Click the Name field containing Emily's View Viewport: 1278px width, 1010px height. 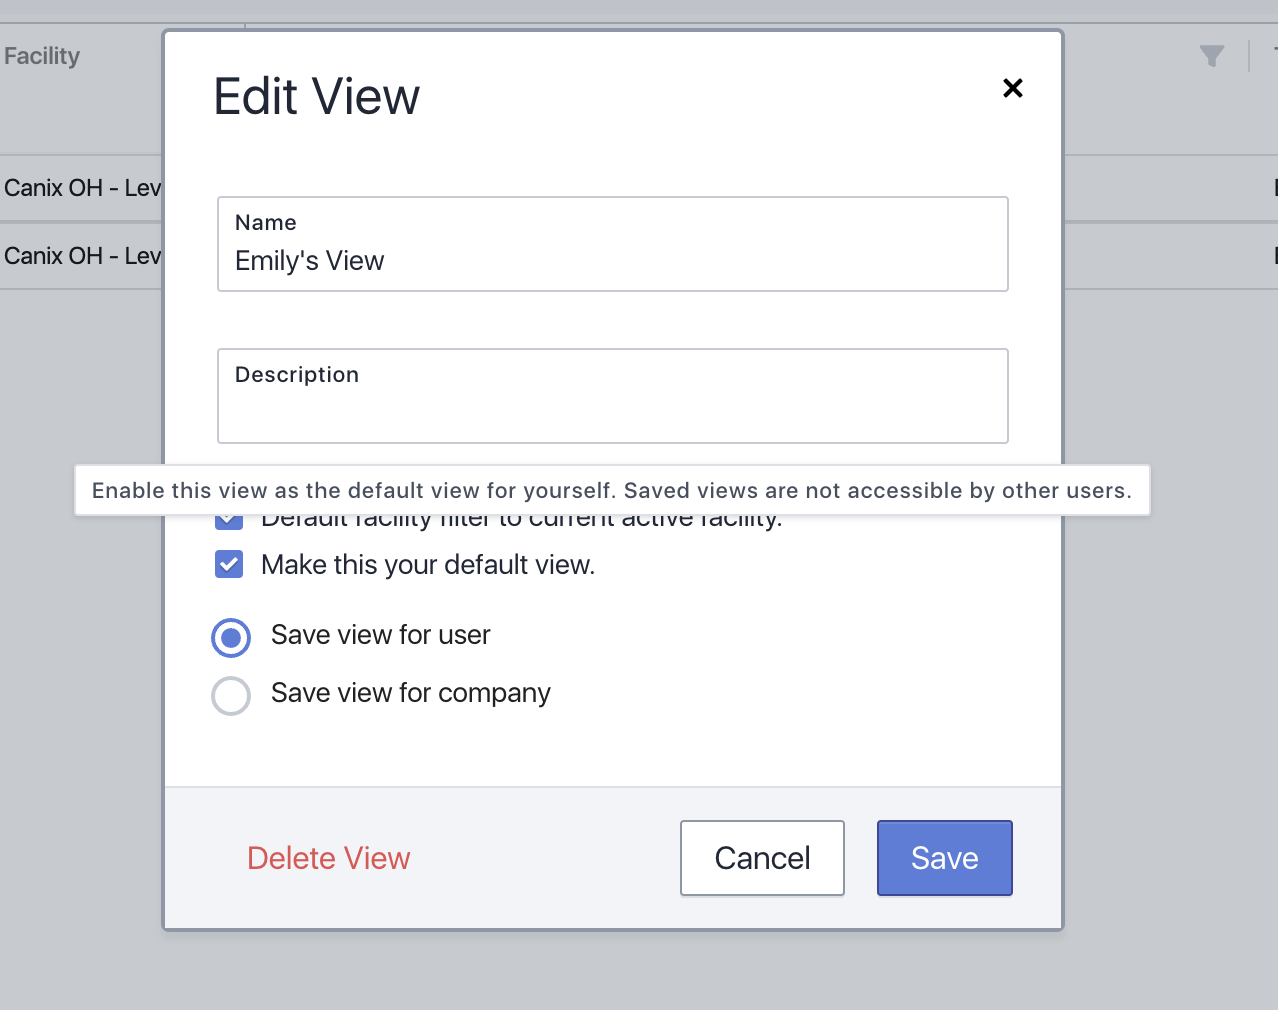612,260
